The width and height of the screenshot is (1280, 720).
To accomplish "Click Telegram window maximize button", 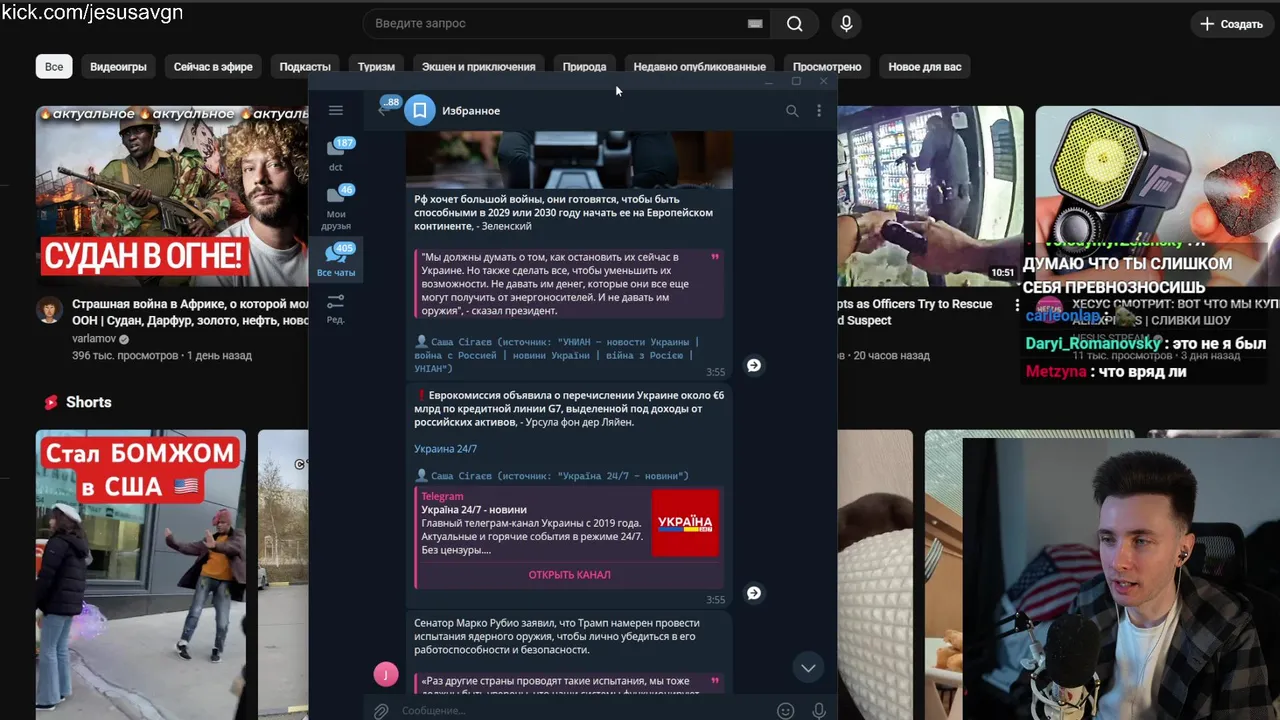I will 796,81.
